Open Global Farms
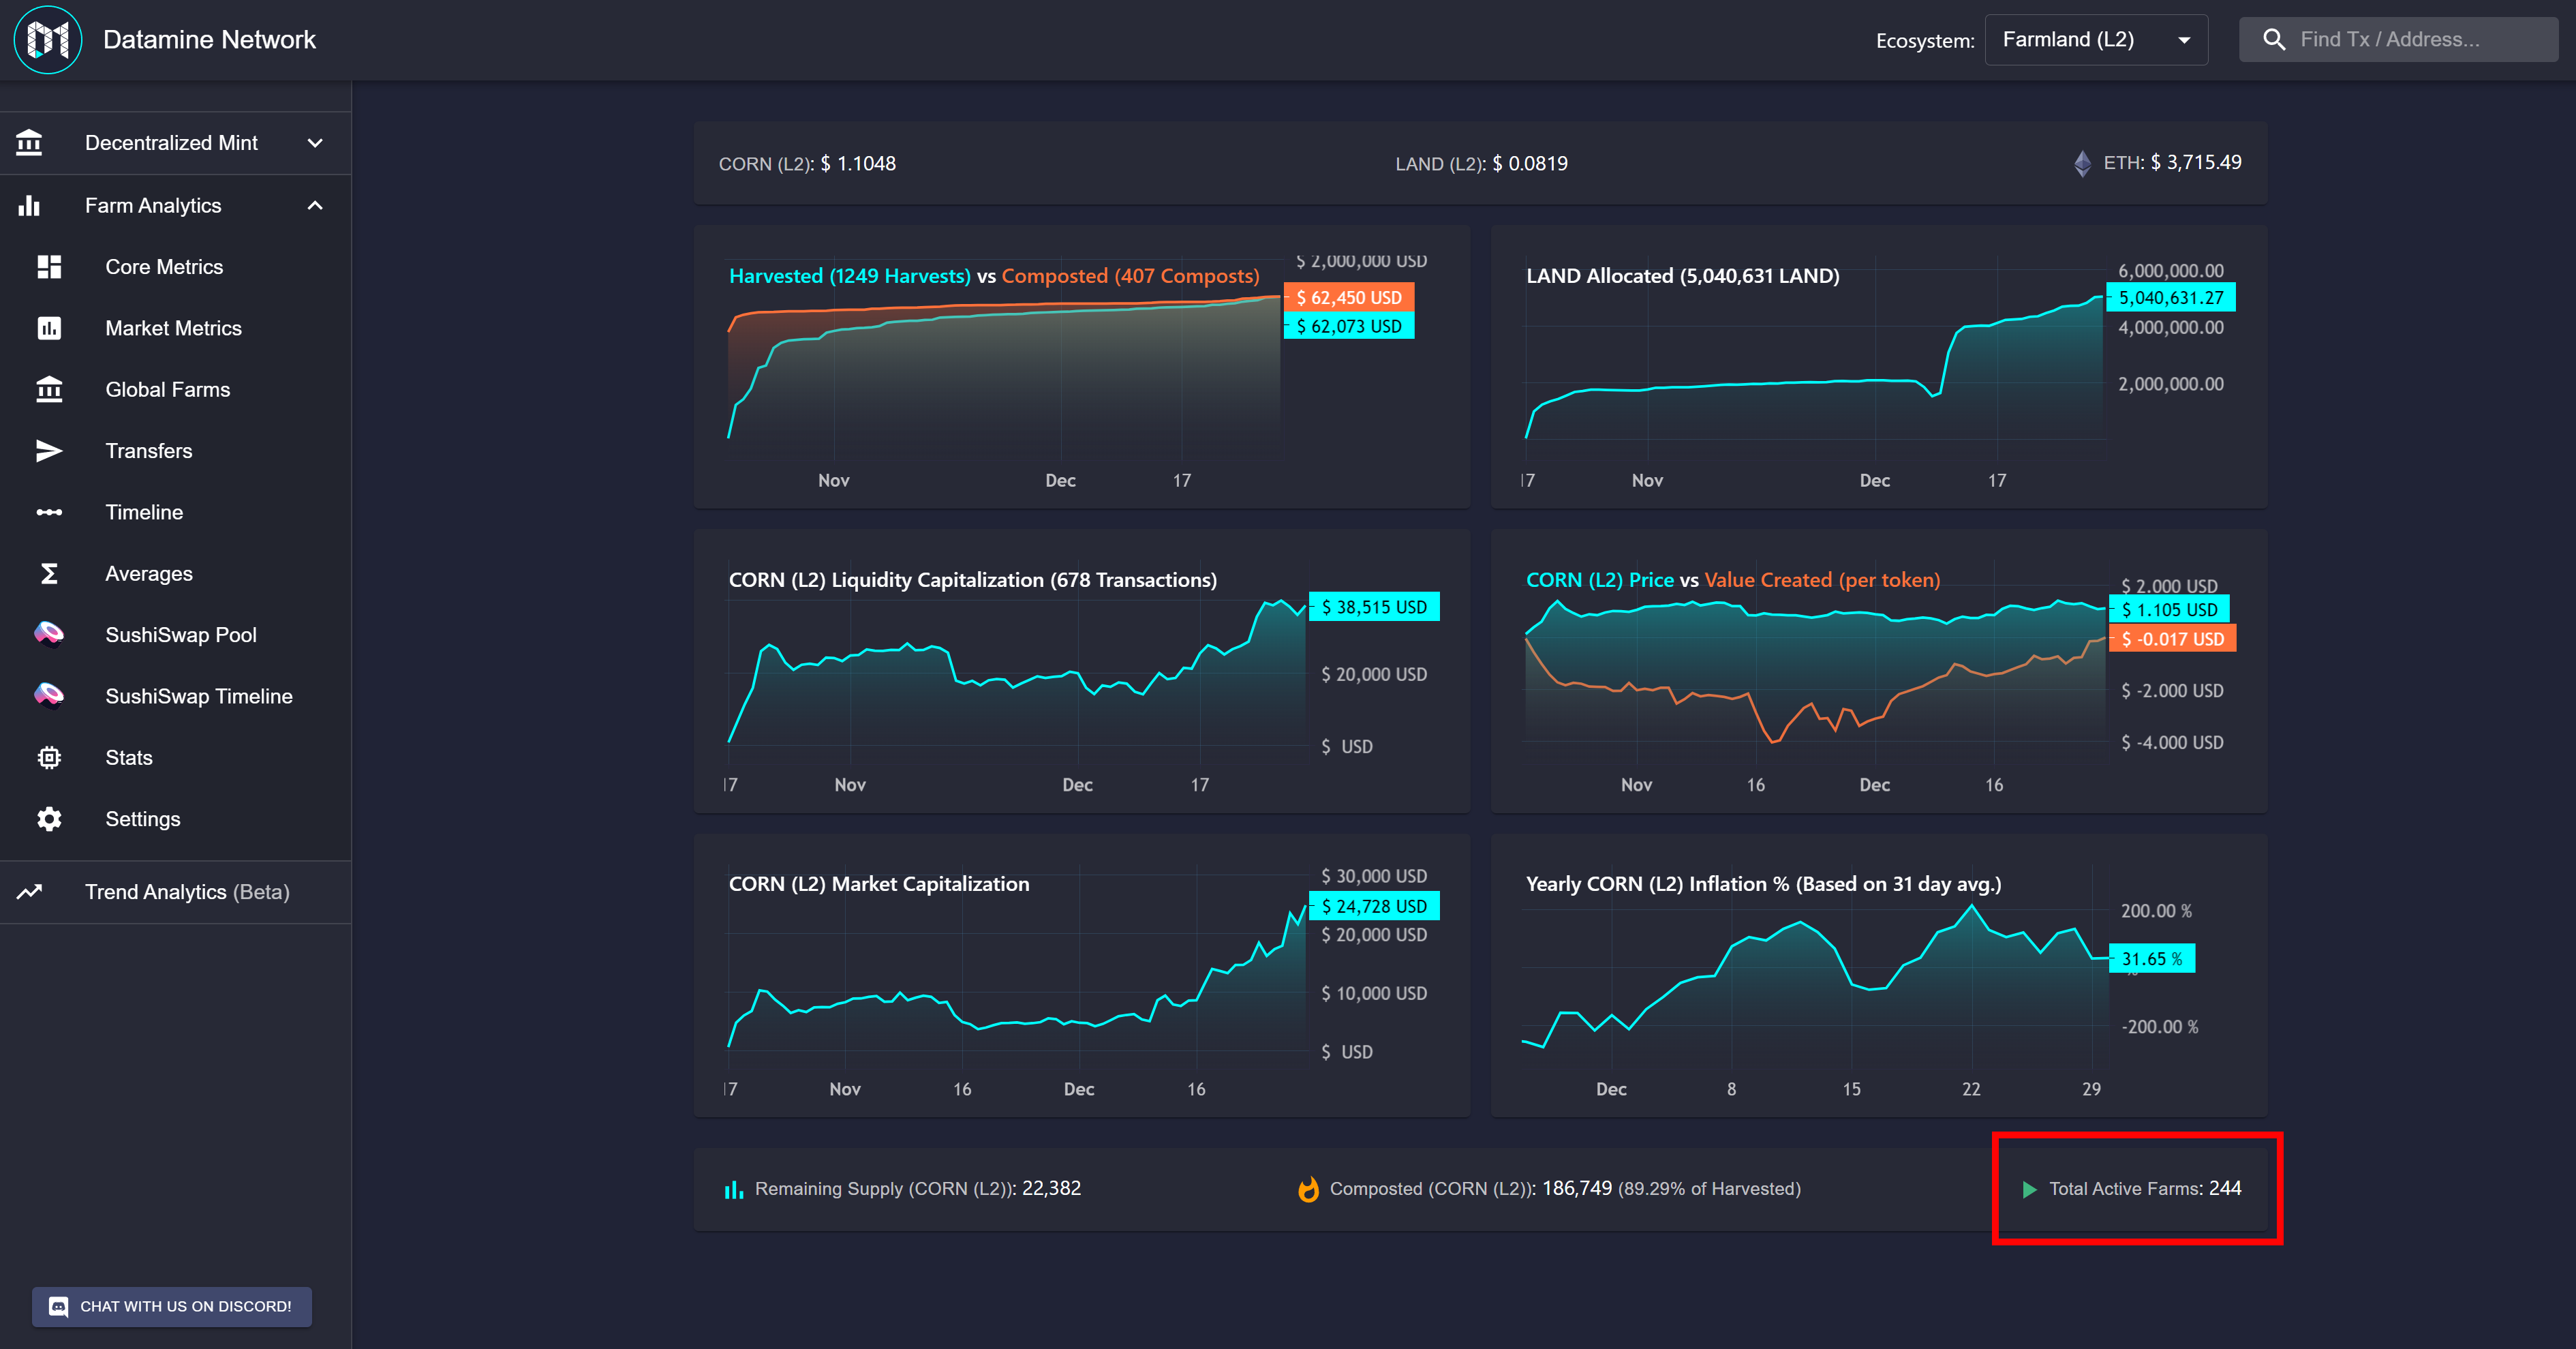Screen dimensions: 2576x1349 point(176,389)
